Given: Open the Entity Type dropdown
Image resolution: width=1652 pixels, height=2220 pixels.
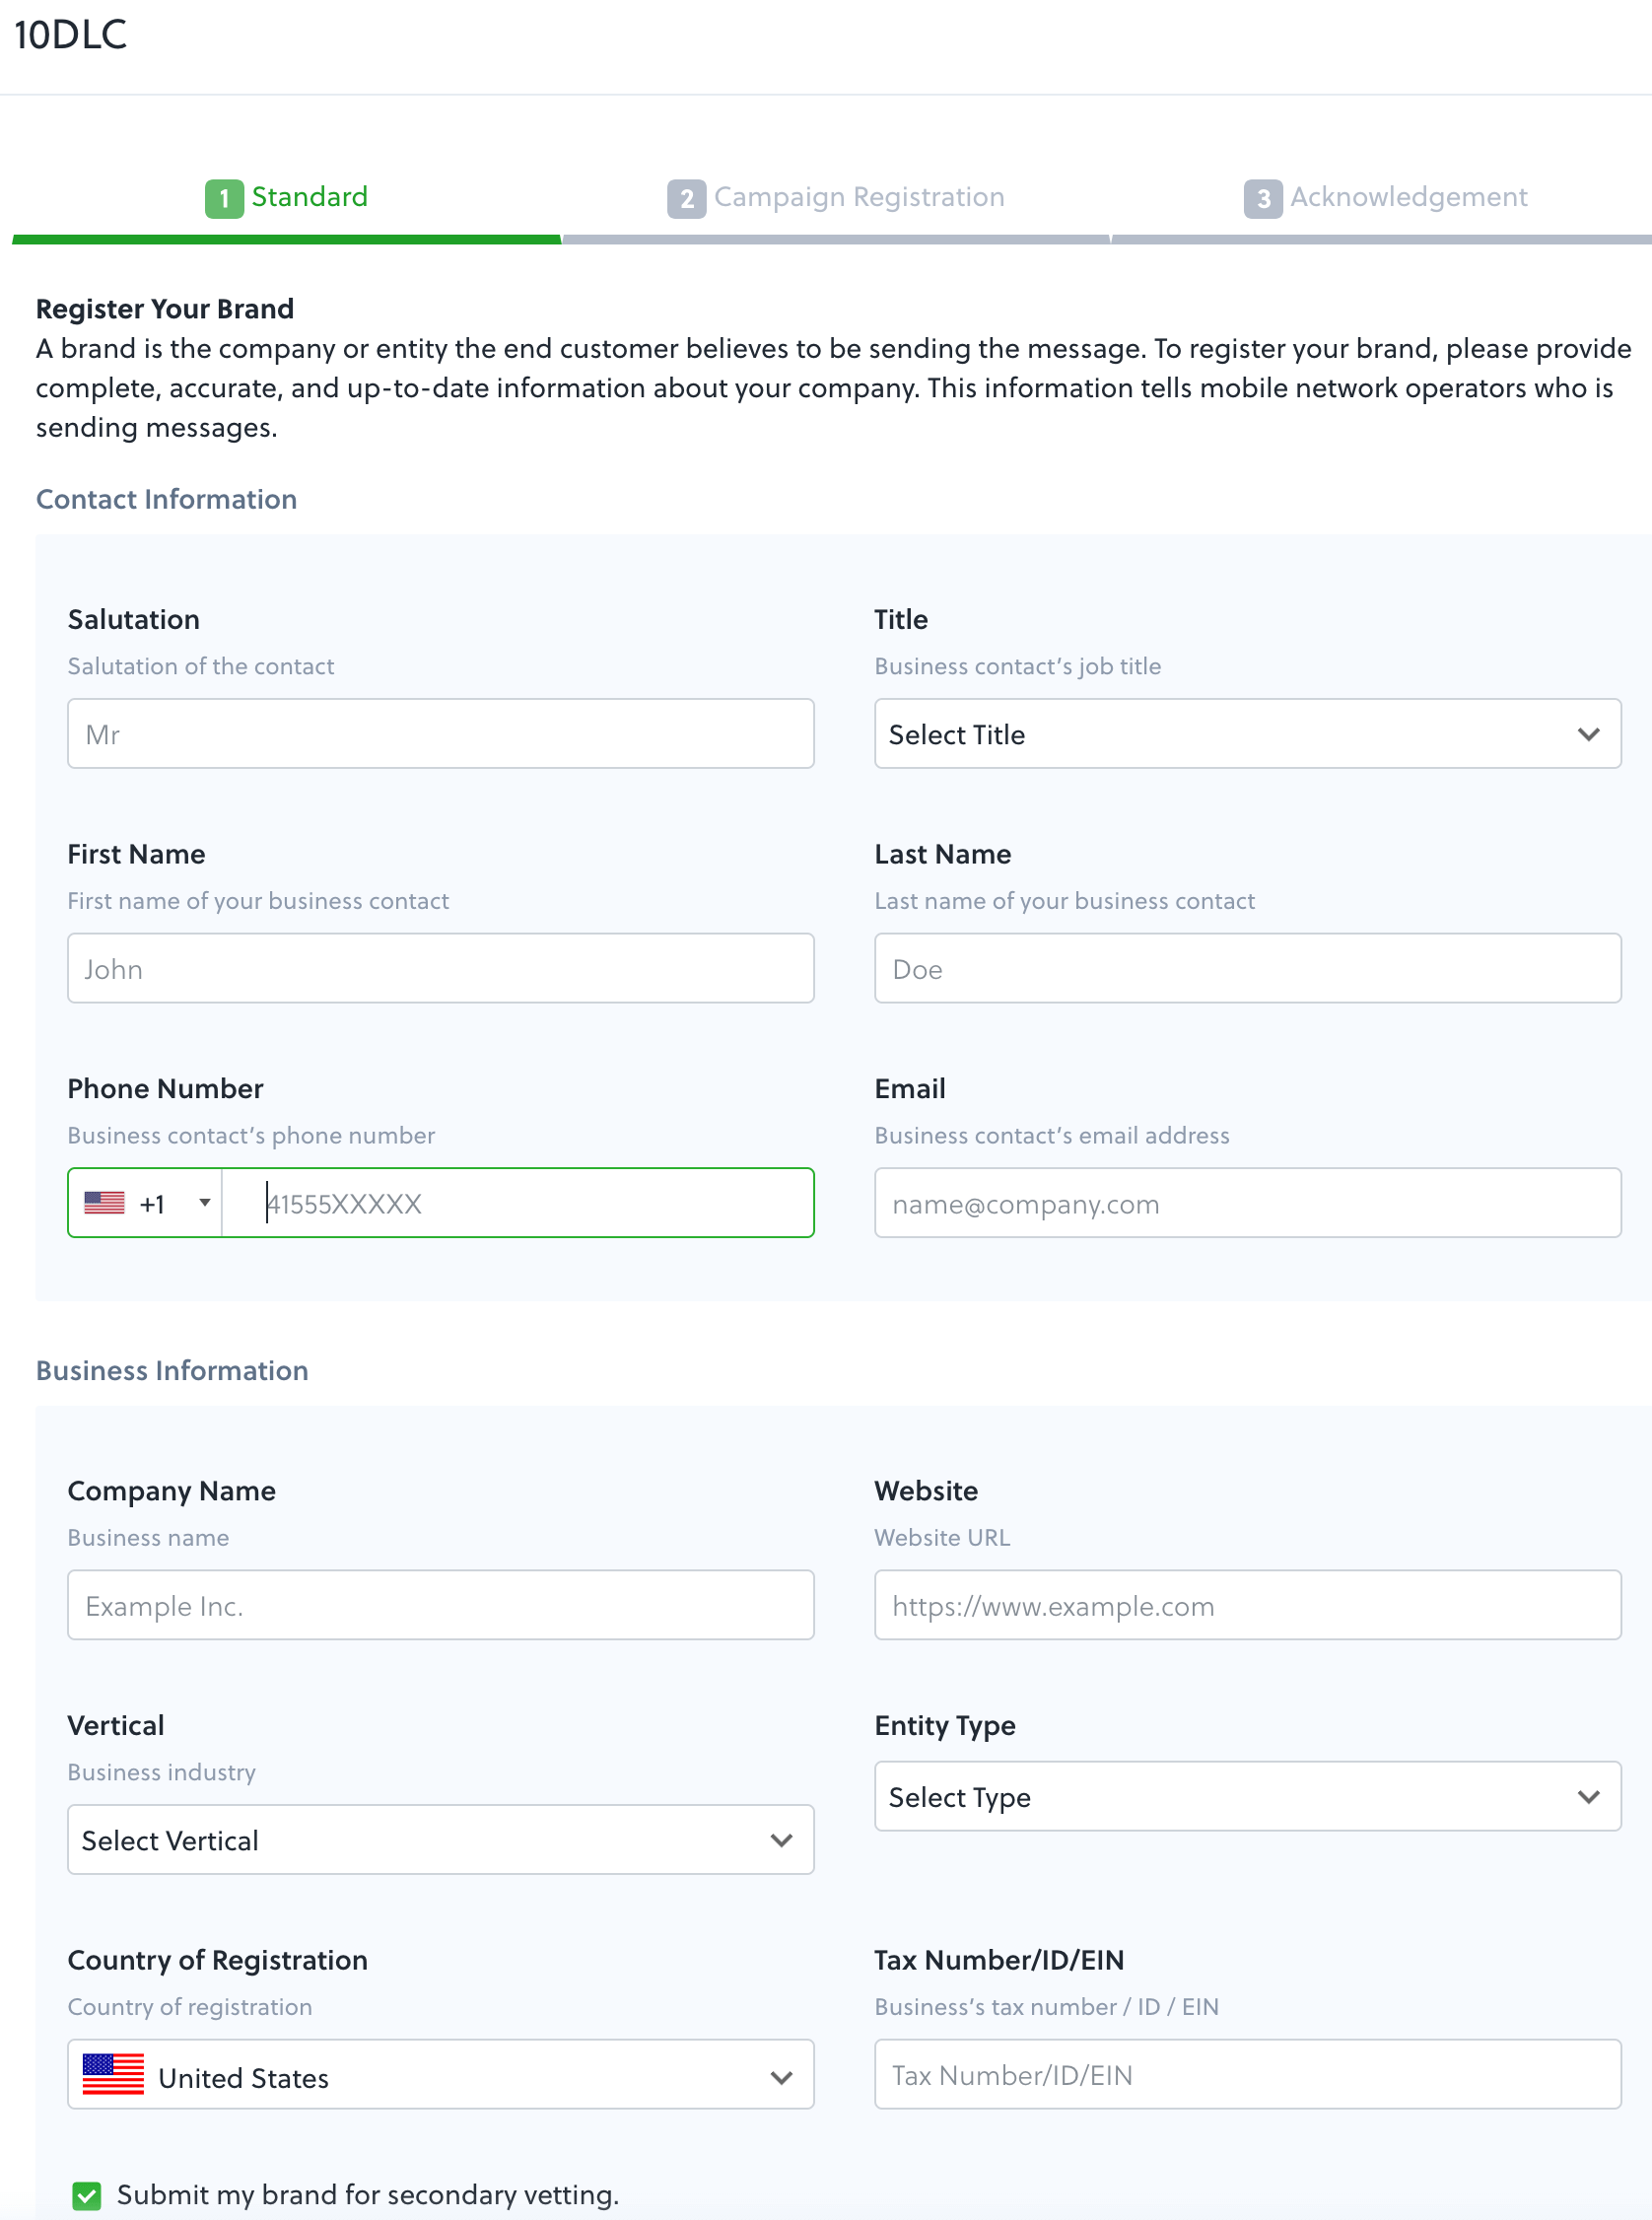Looking at the screenshot, I should [1246, 1797].
